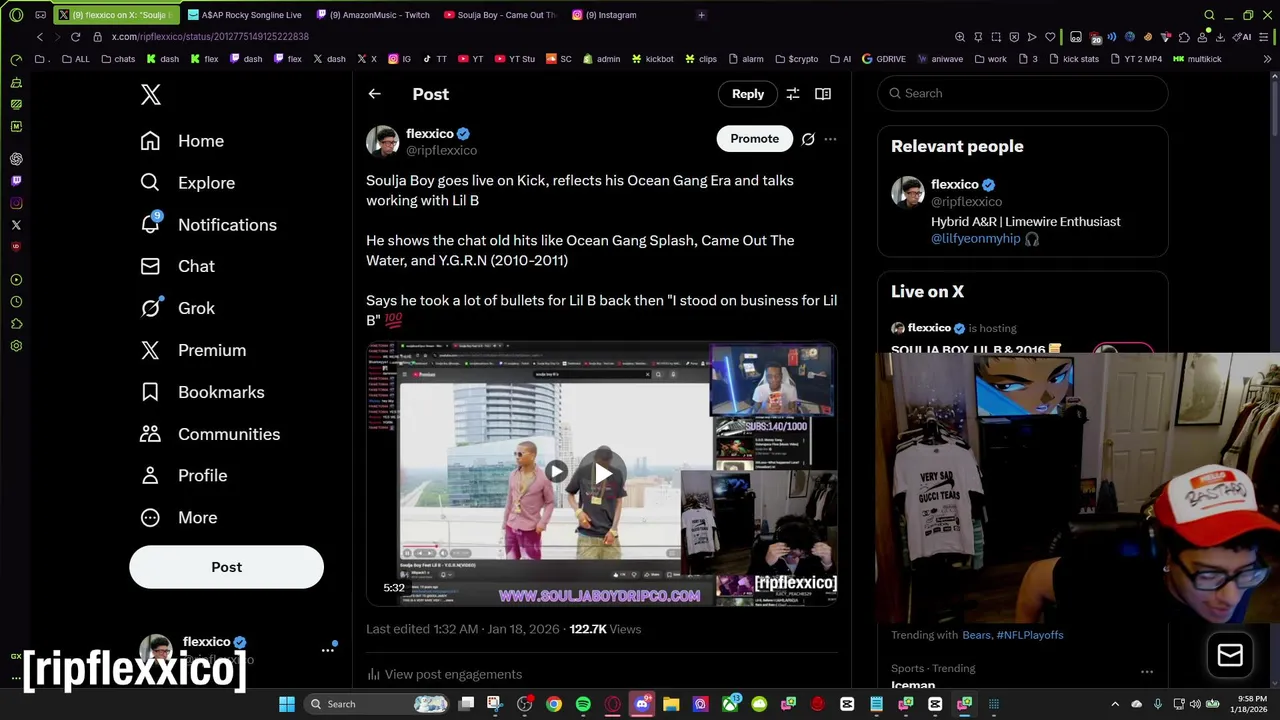Open the aniwave bookmark

pos(939,59)
